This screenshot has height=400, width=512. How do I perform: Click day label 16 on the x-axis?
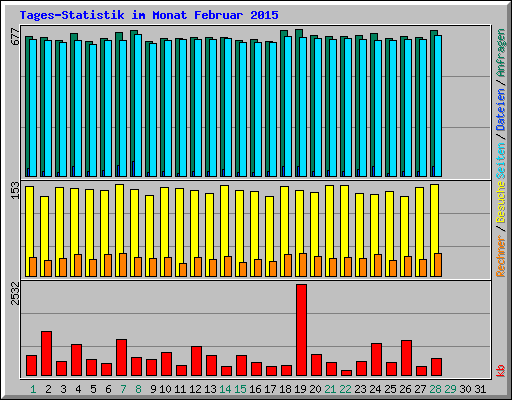(x=255, y=389)
